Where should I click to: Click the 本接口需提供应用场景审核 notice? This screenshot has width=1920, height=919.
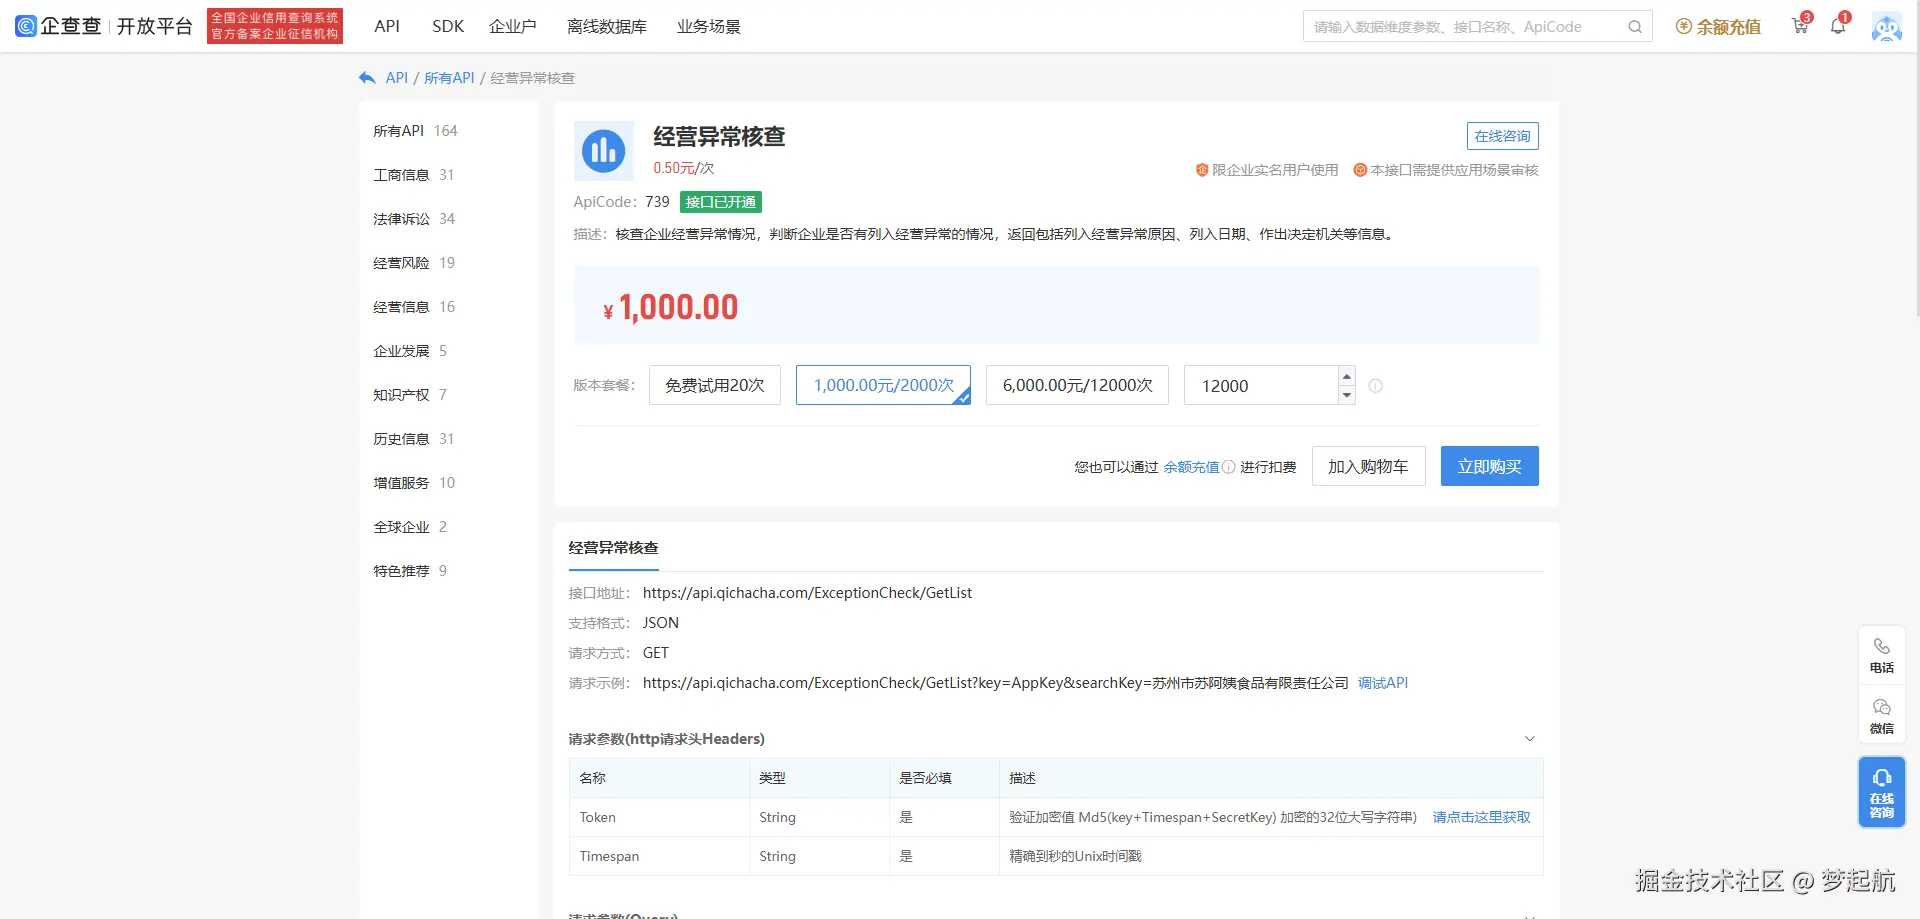1446,170
